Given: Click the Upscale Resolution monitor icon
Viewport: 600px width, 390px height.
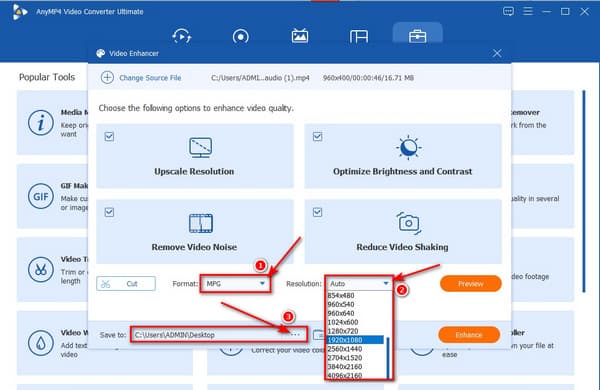Looking at the screenshot, I should pos(201,148).
